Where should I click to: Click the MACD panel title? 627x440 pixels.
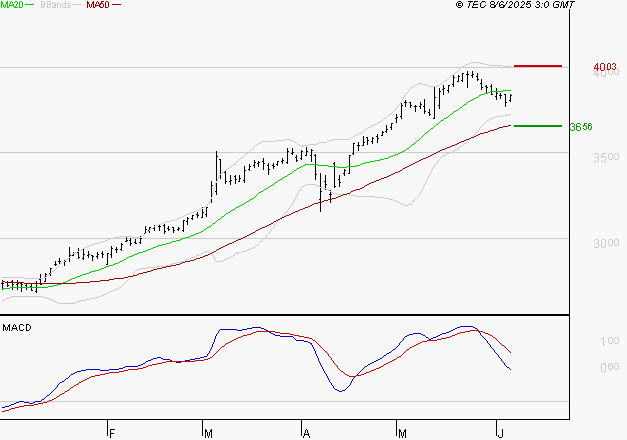click(x=17, y=328)
